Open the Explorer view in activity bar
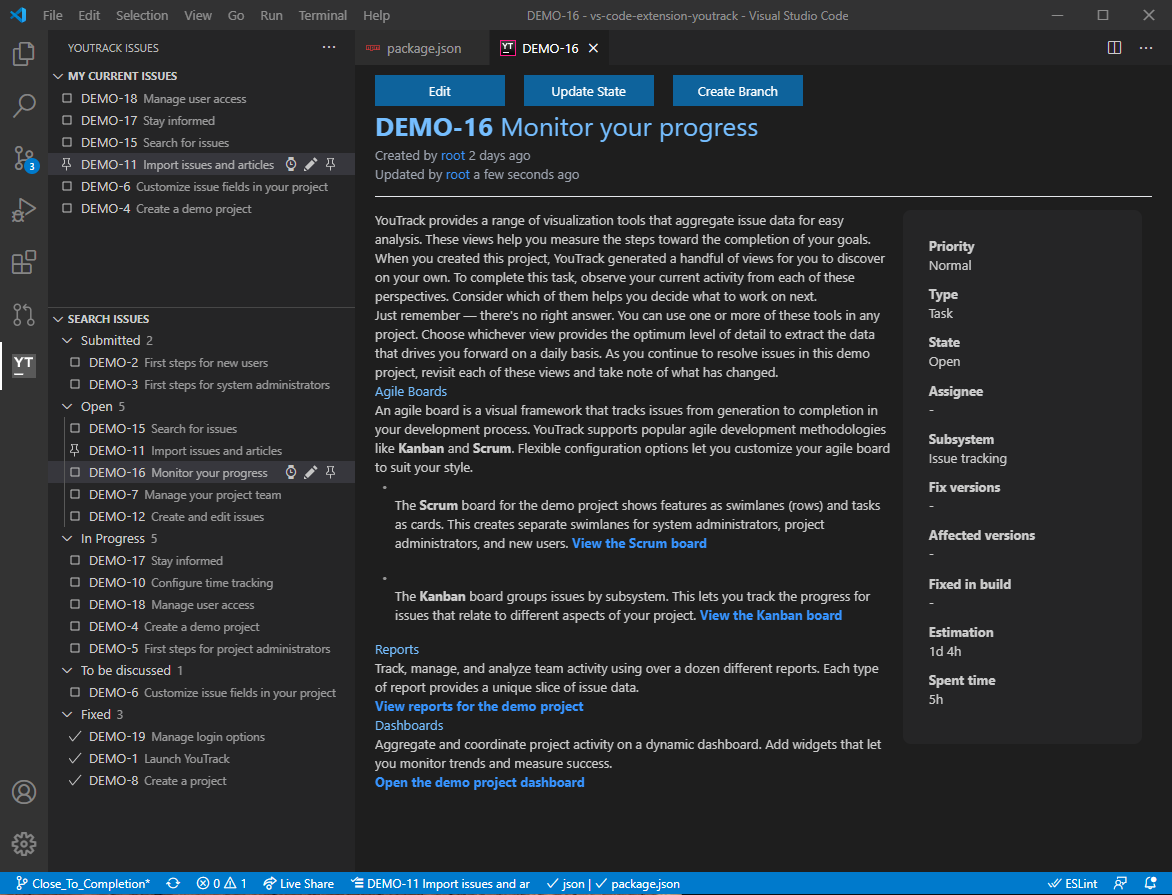The height and width of the screenshot is (895, 1172). point(24,54)
